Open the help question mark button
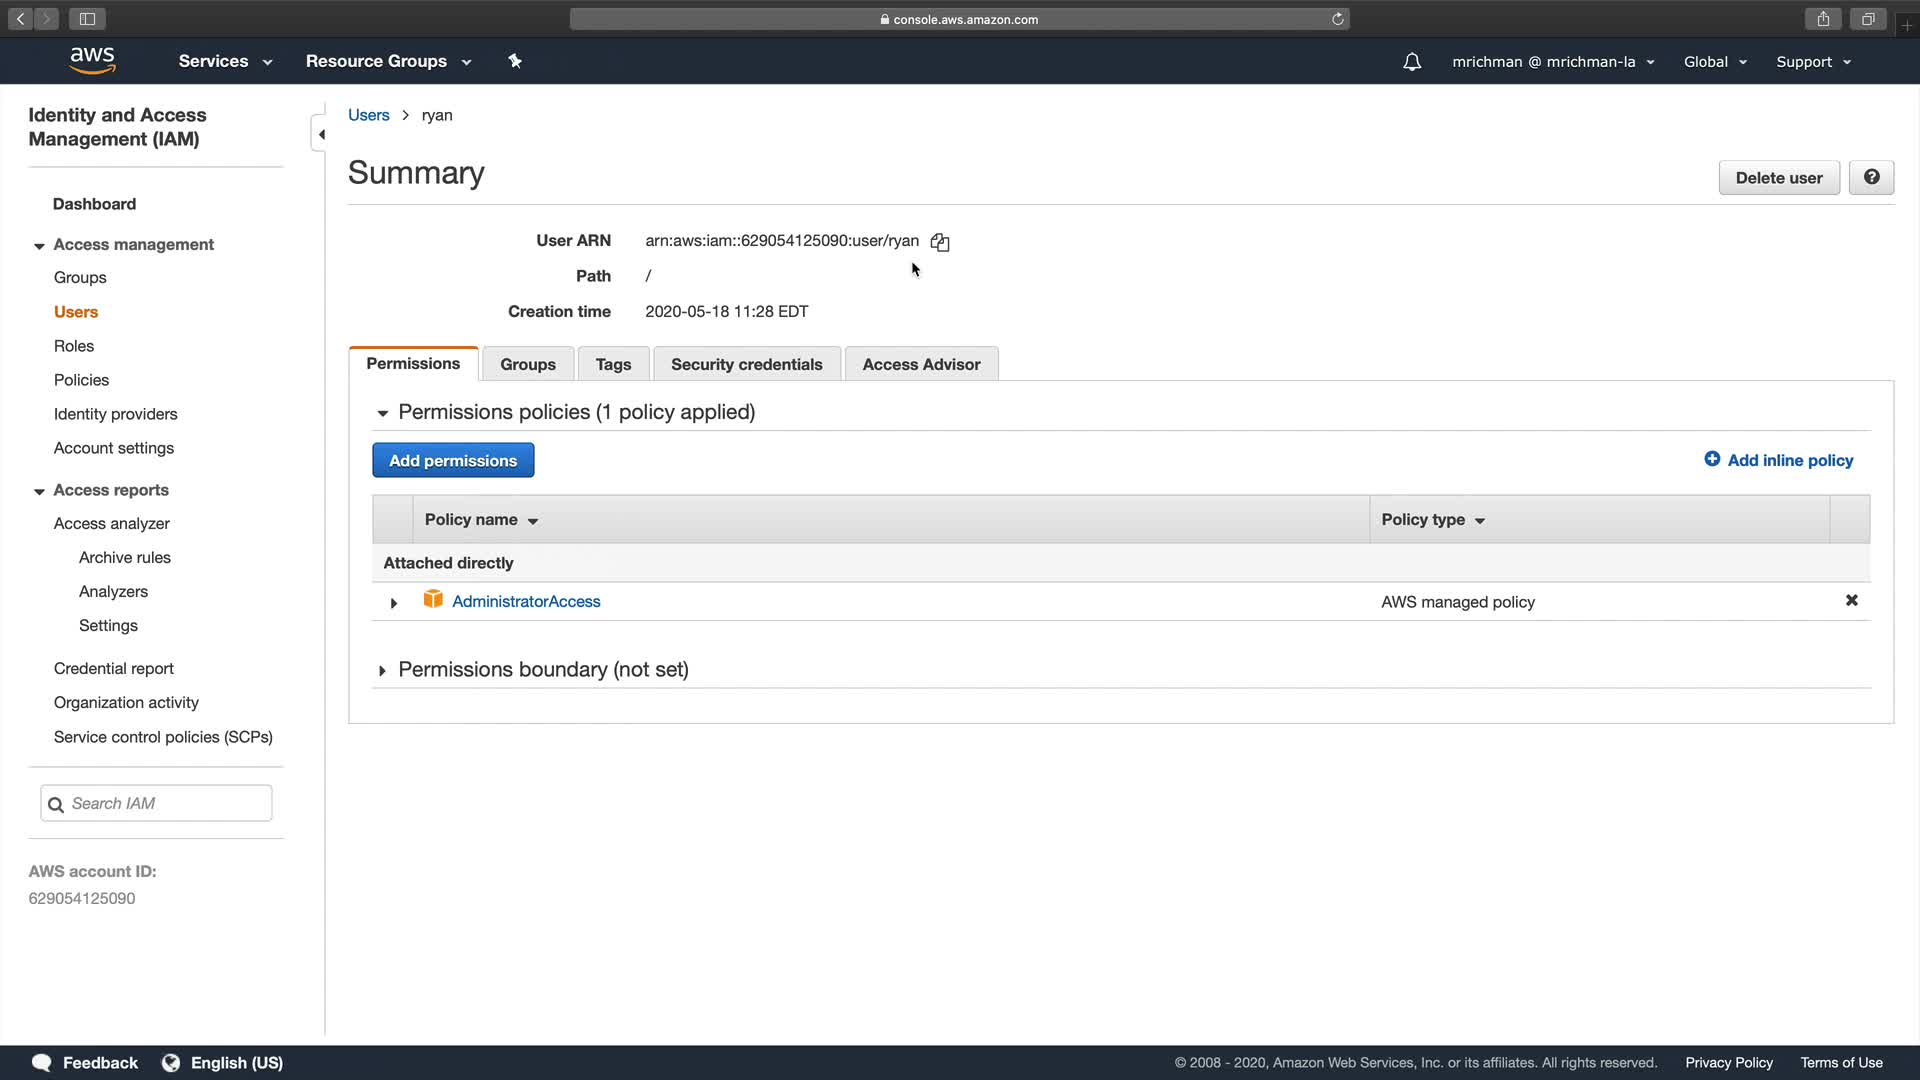 (1871, 177)
